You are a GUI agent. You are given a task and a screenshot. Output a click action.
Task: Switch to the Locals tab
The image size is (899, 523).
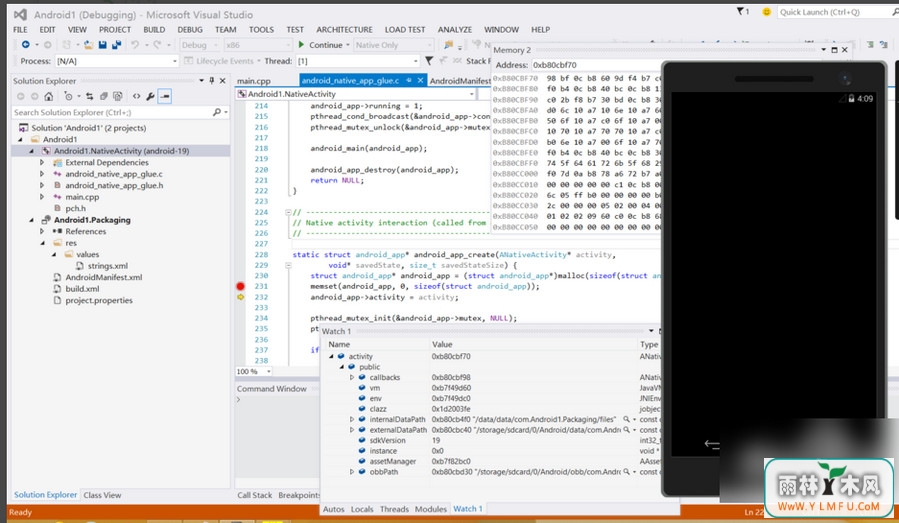(x=362, y=509)
